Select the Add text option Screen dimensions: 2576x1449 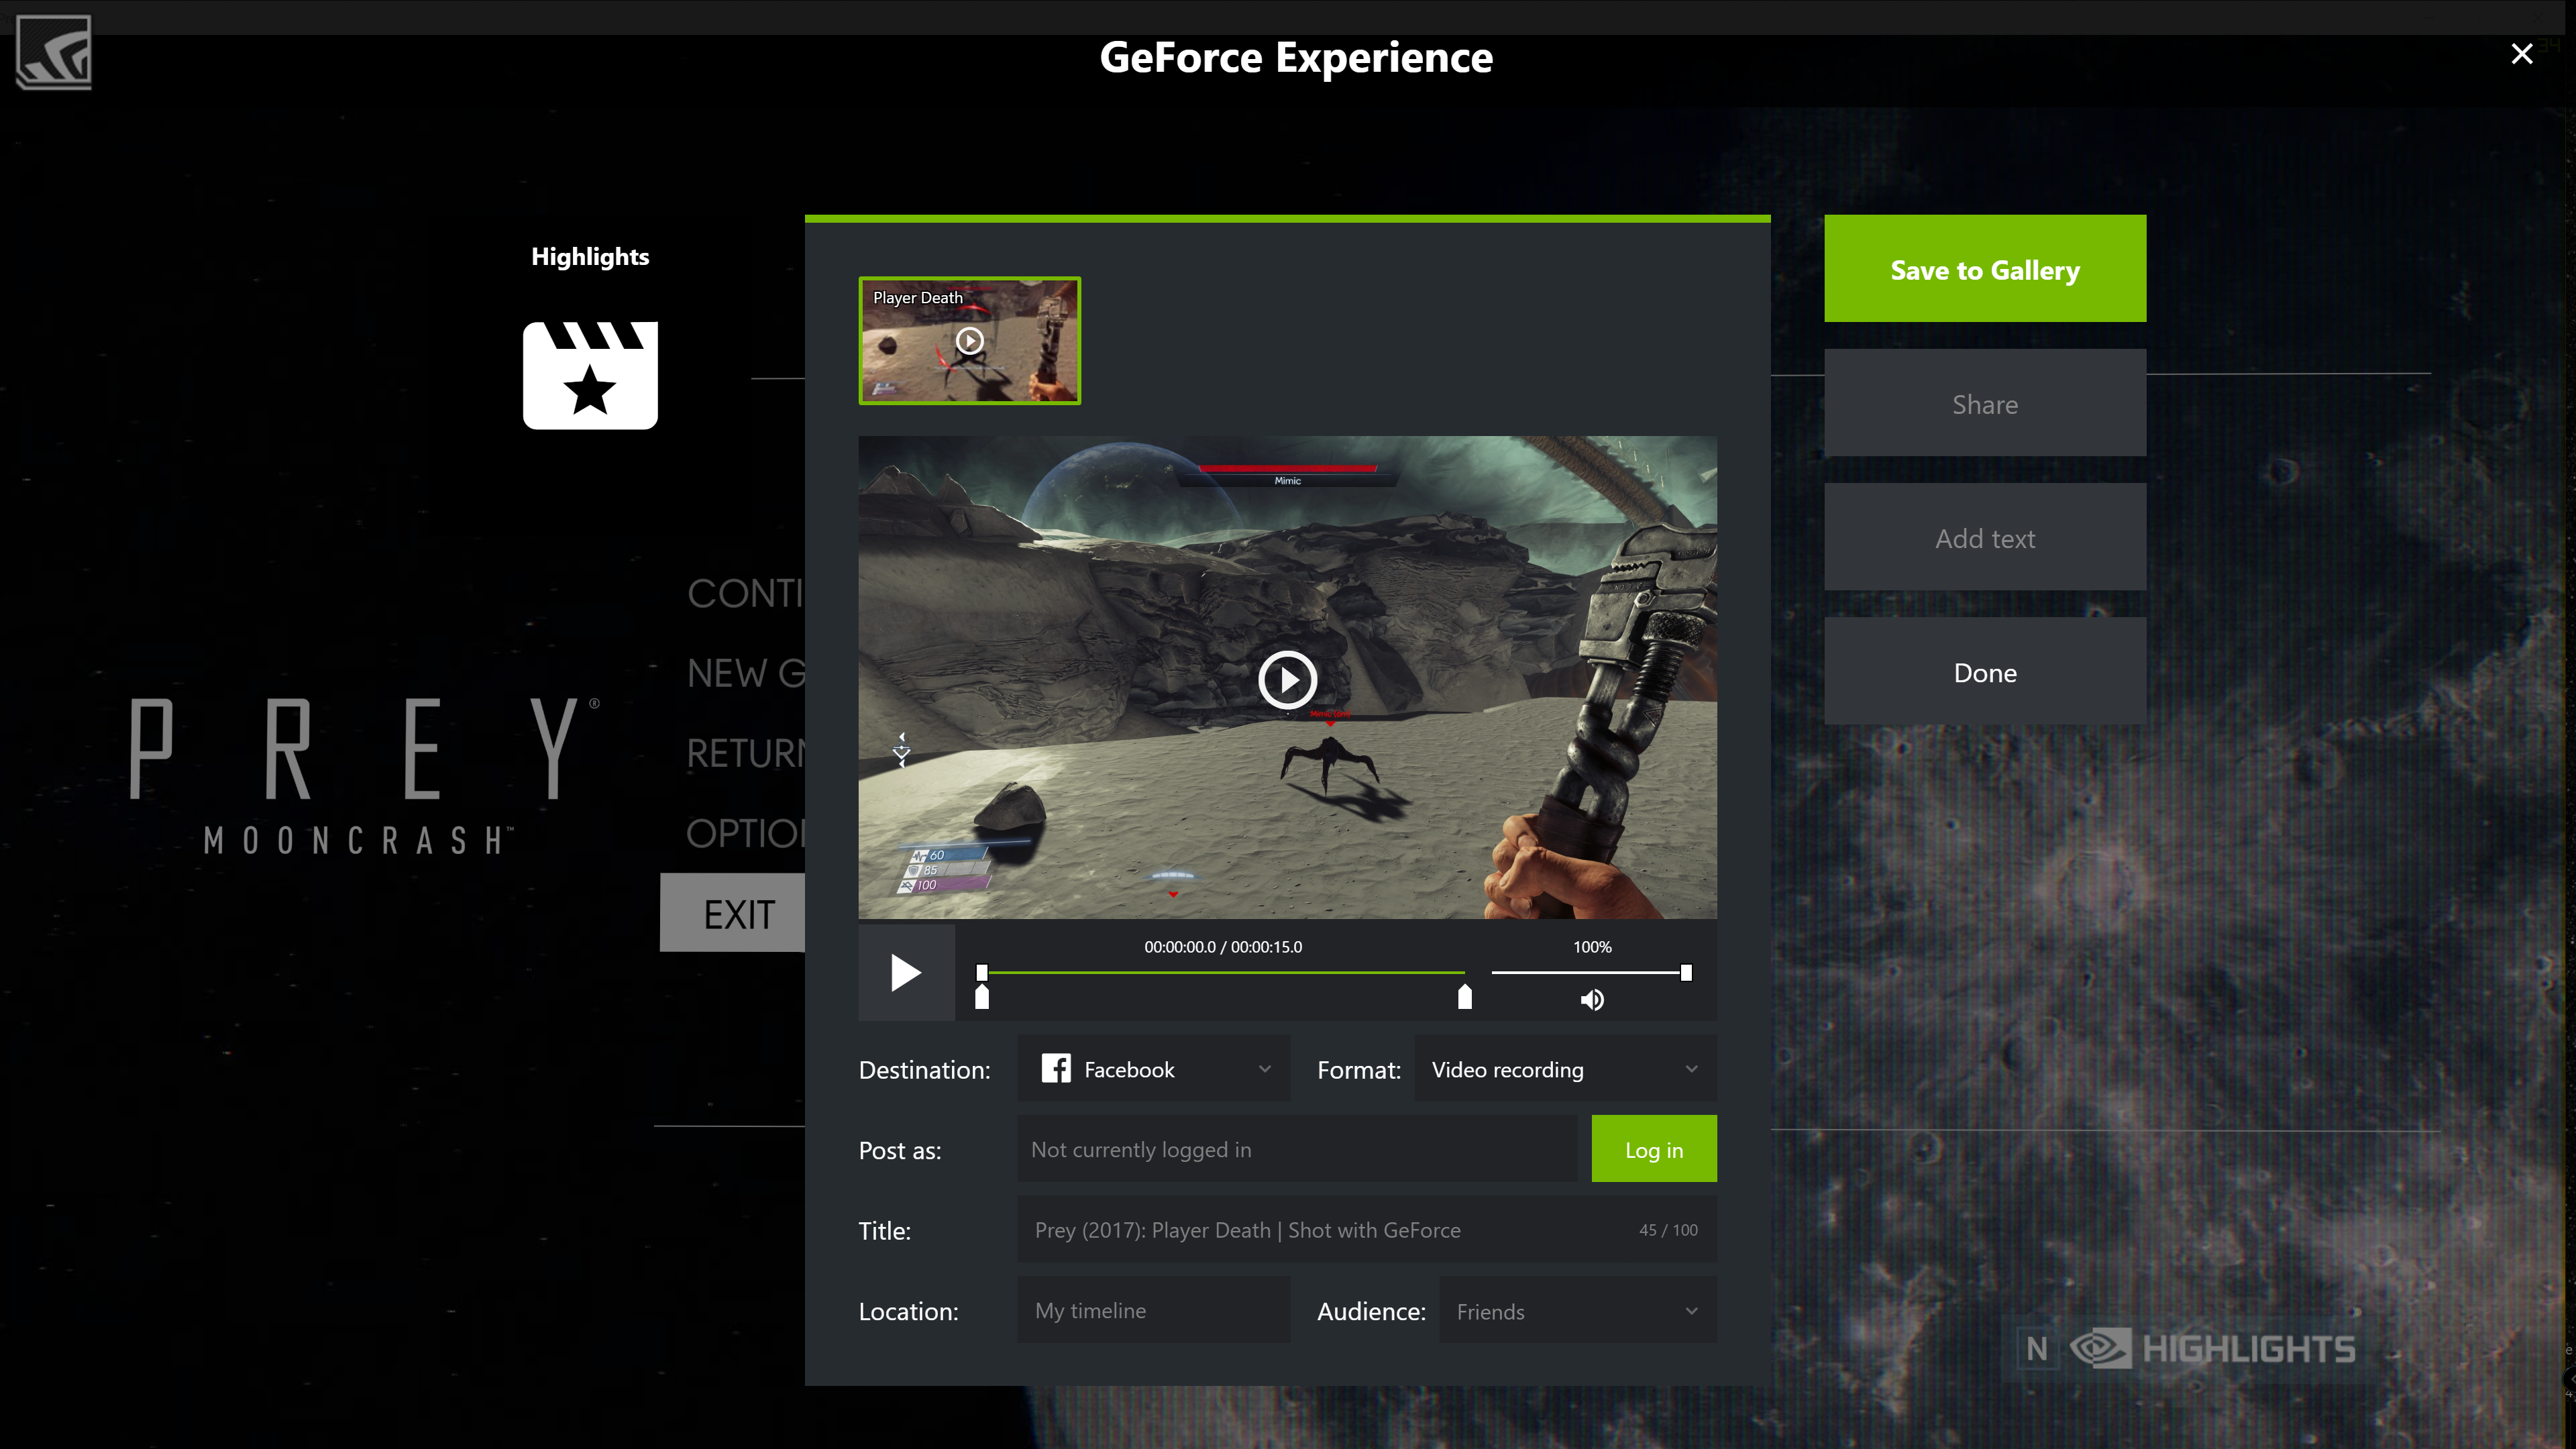(x=1984, y=538)
